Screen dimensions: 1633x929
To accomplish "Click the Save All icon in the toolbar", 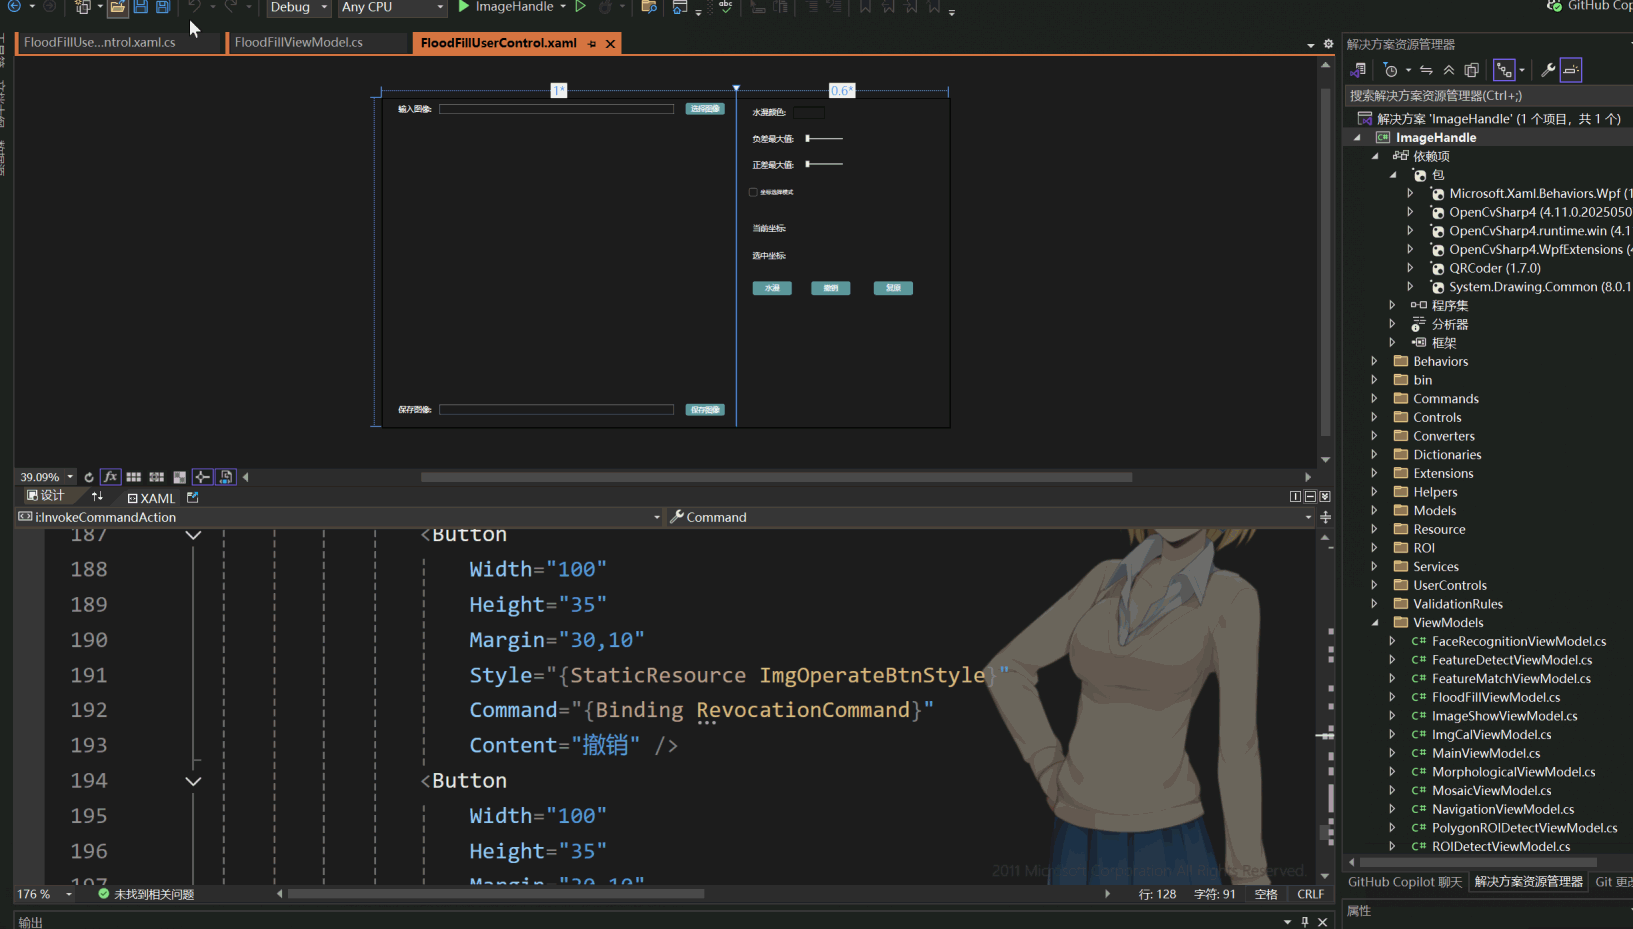I will [160, 7].
